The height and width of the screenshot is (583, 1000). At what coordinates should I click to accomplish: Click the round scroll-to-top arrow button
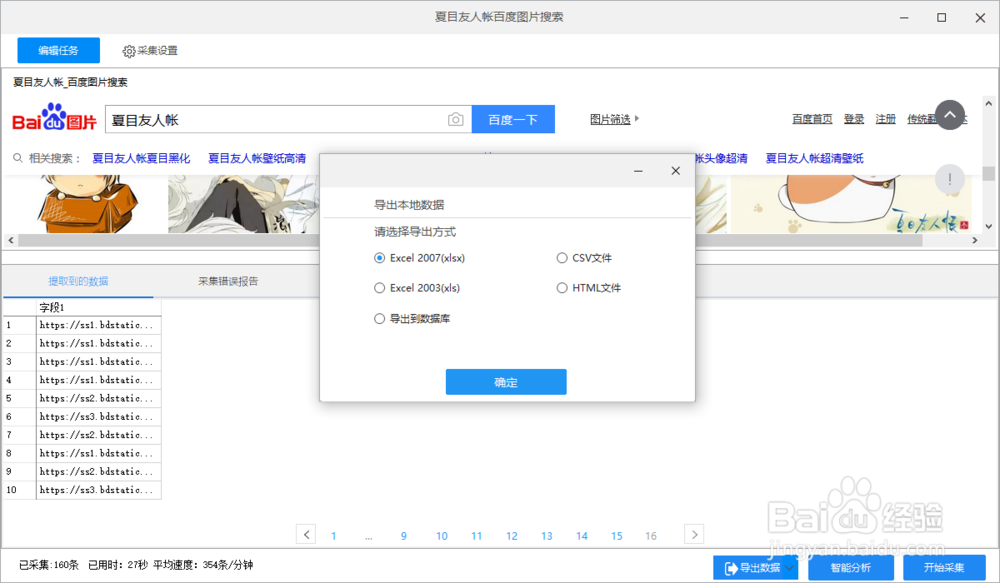point(950,115)
